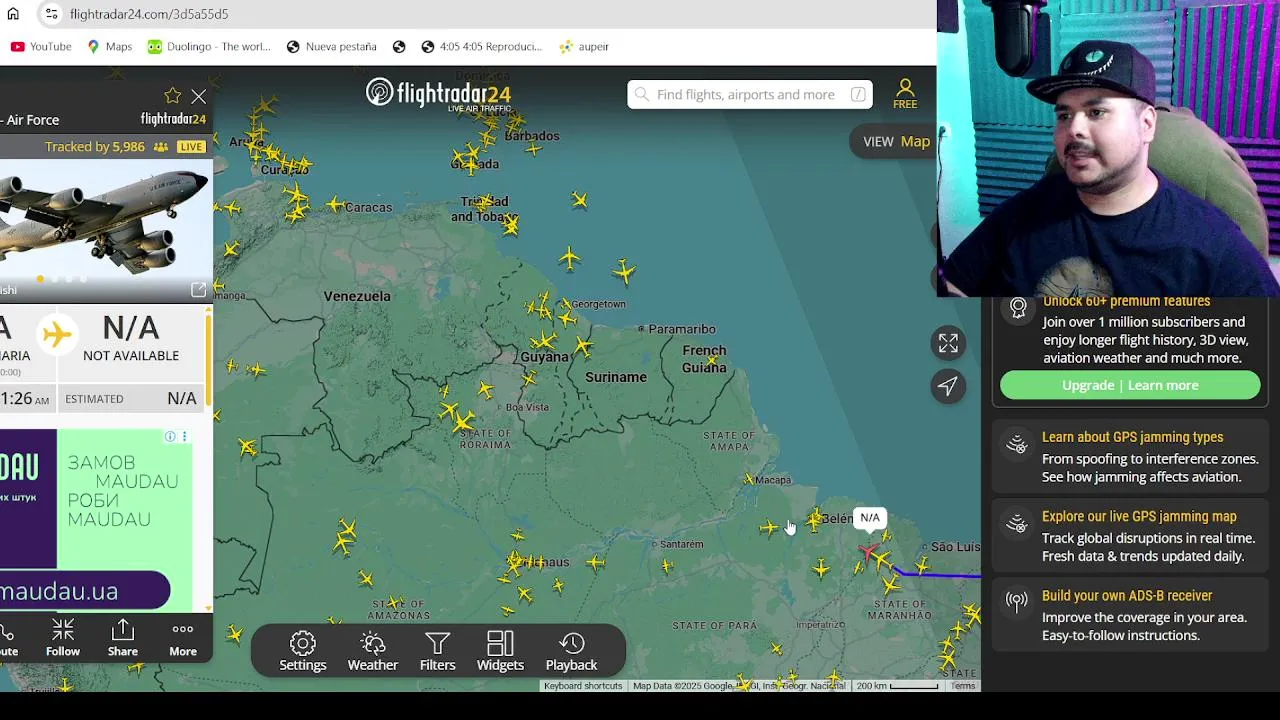Click the N/A flight label on map
The image size is (1280, 720).
pos(870,518)
